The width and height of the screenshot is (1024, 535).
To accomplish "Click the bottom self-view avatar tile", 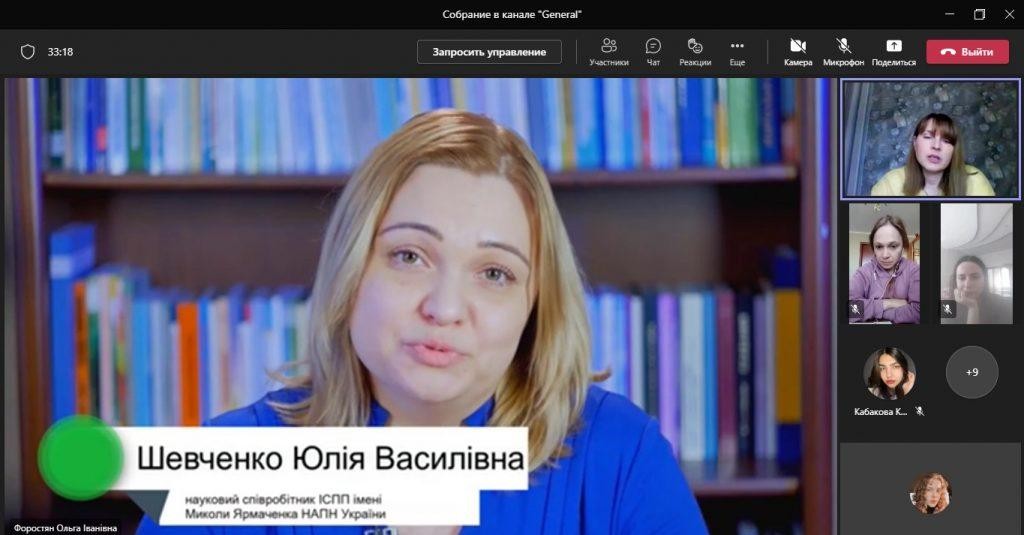I will coord(930,493).
